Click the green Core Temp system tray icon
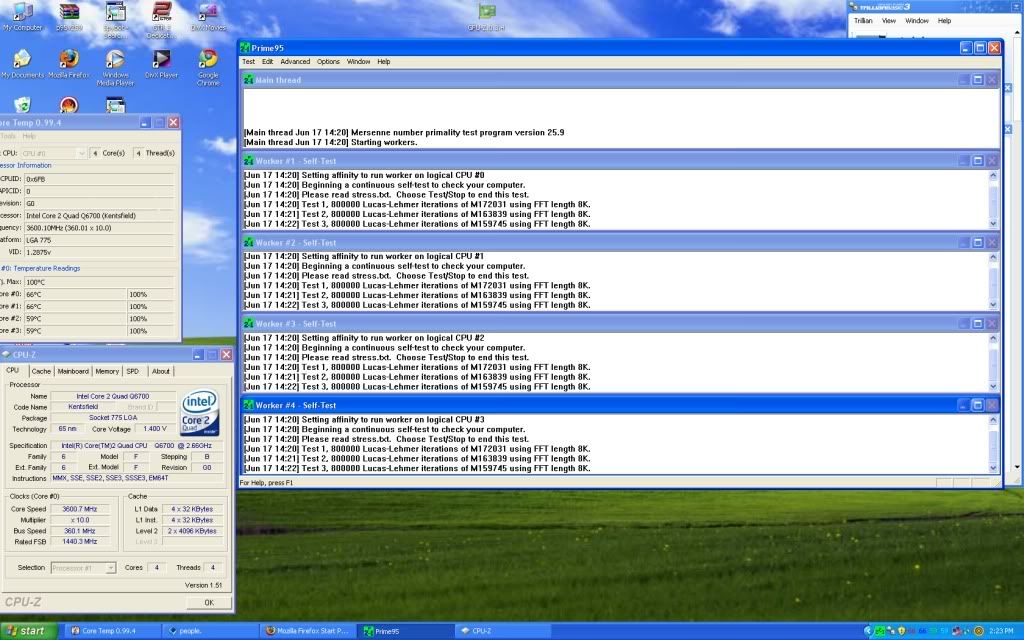The height and width of the screenshot is (640, 1024). point(880,631)
